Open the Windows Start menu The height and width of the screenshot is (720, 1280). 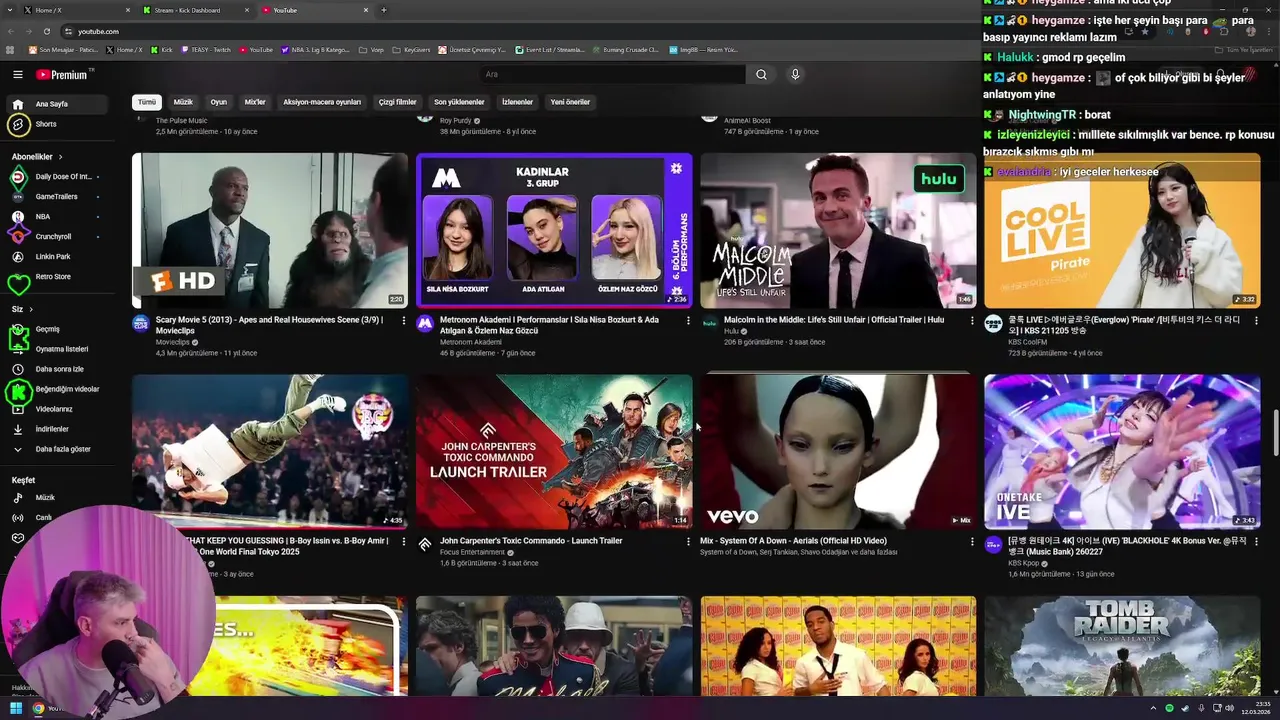point(16,708)
